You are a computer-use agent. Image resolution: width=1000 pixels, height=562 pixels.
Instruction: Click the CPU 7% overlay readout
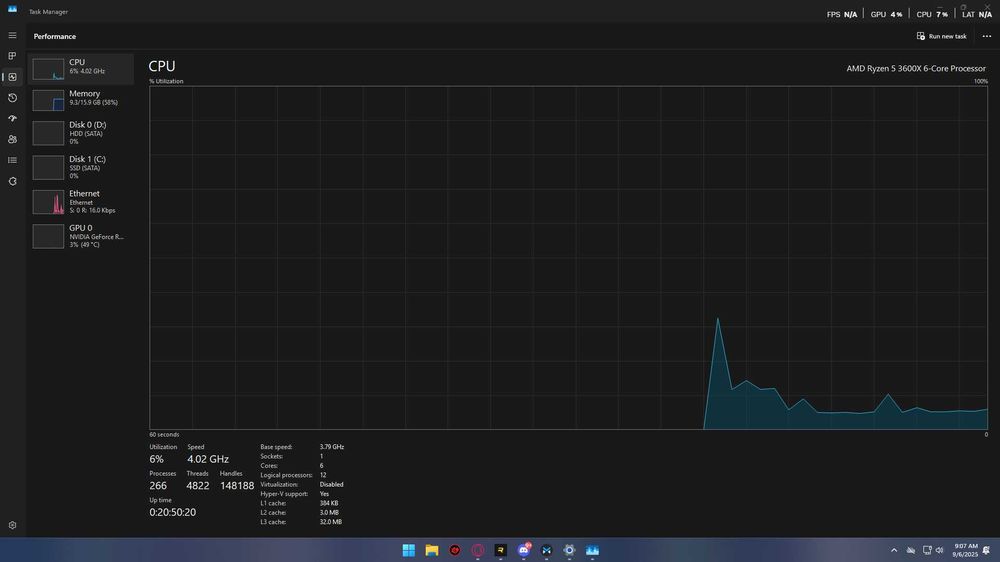point(932,15)
